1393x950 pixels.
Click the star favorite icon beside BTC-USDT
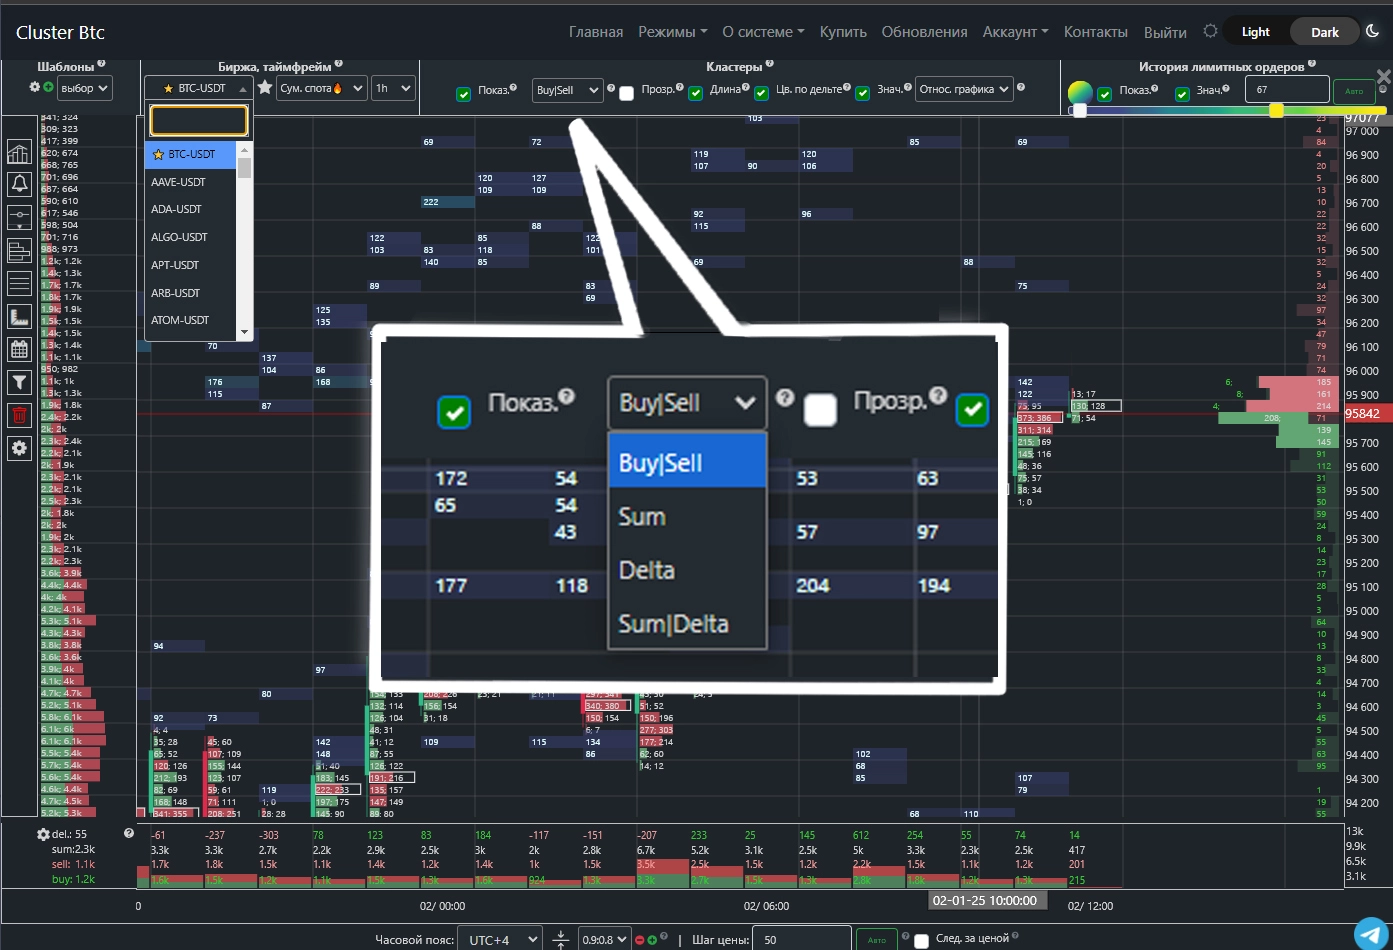click(265, 88)
